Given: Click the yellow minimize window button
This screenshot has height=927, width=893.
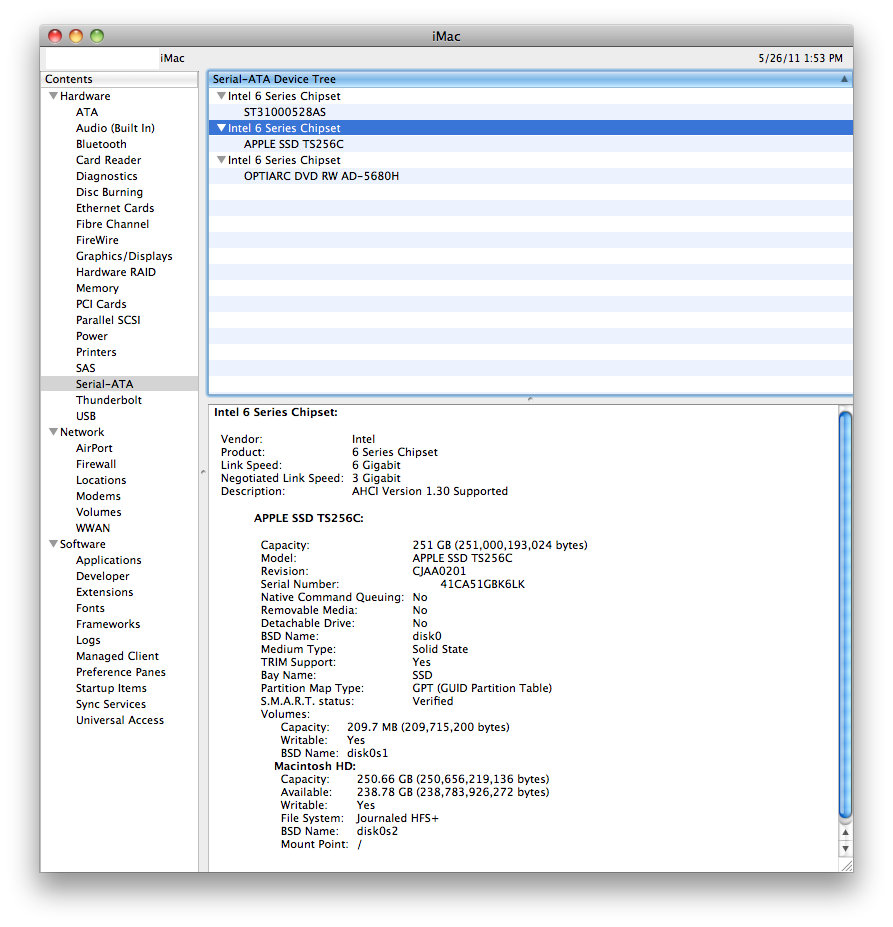Looking at the screenshot, I should [x=76, y=36].
